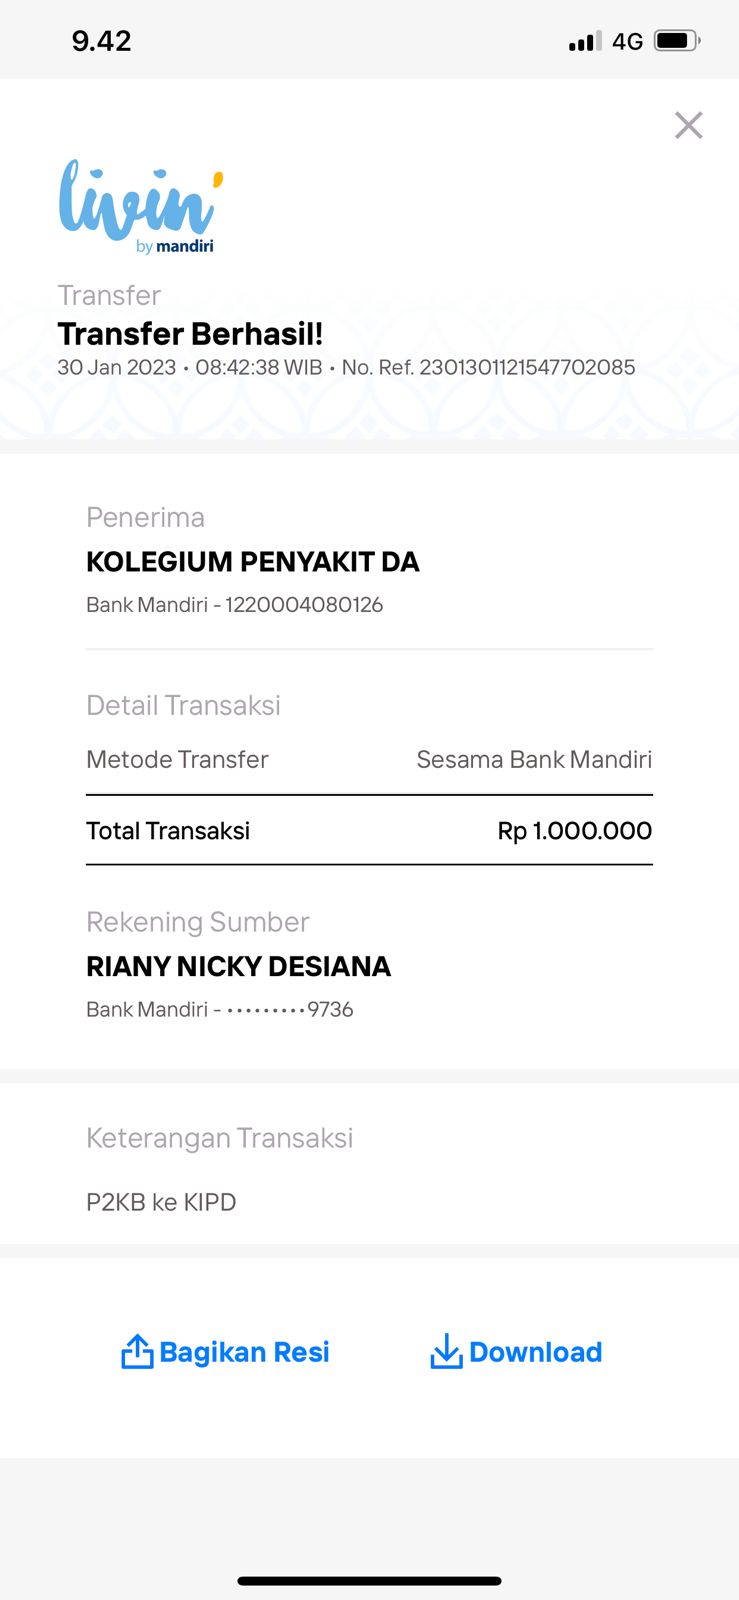This screenshot has height=1600, width=739.
Task: Tap the Bagikan Resi label
Action: (x=244, y=1352)
